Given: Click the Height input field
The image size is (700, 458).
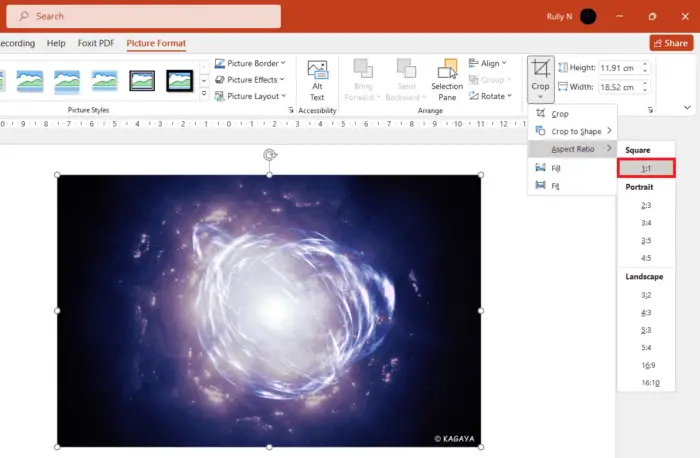Looking at the screenshot, I should click(619, 68).
